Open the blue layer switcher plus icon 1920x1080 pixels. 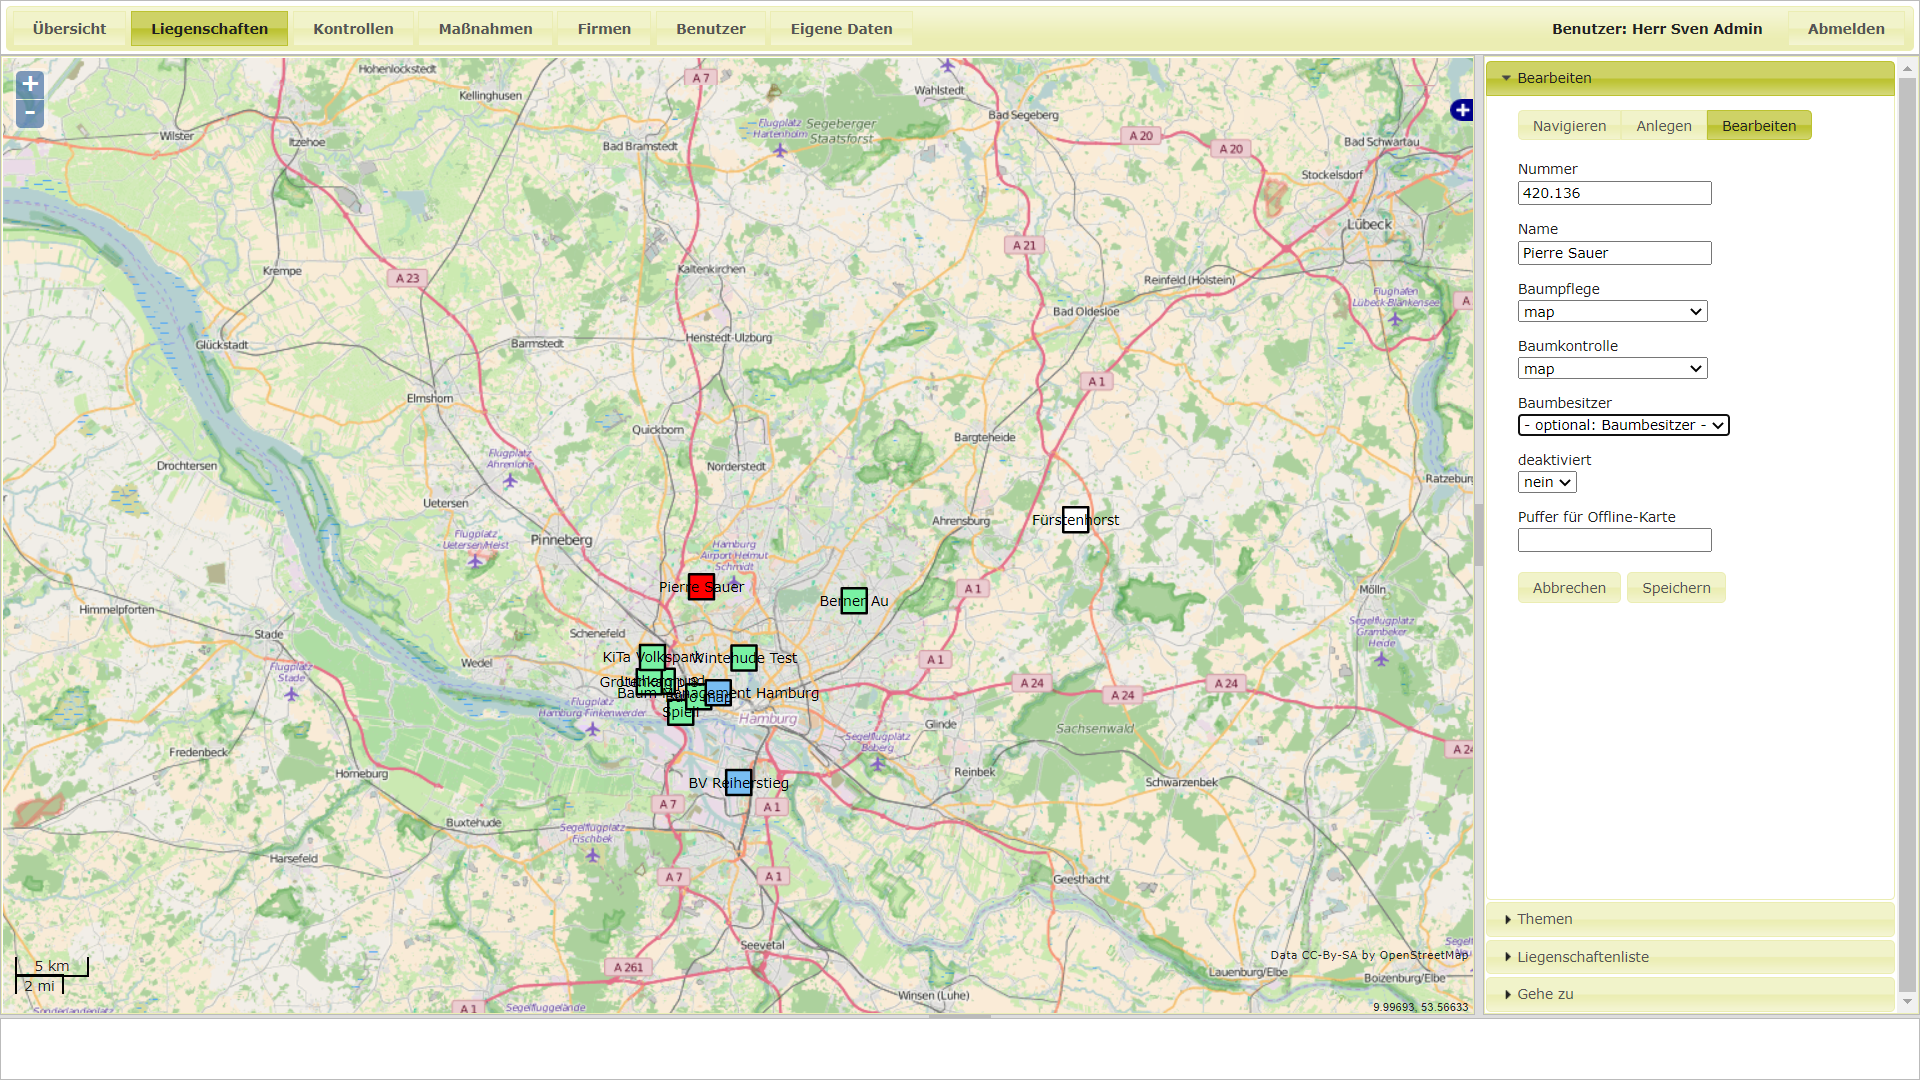click(x=1462, y=110)
